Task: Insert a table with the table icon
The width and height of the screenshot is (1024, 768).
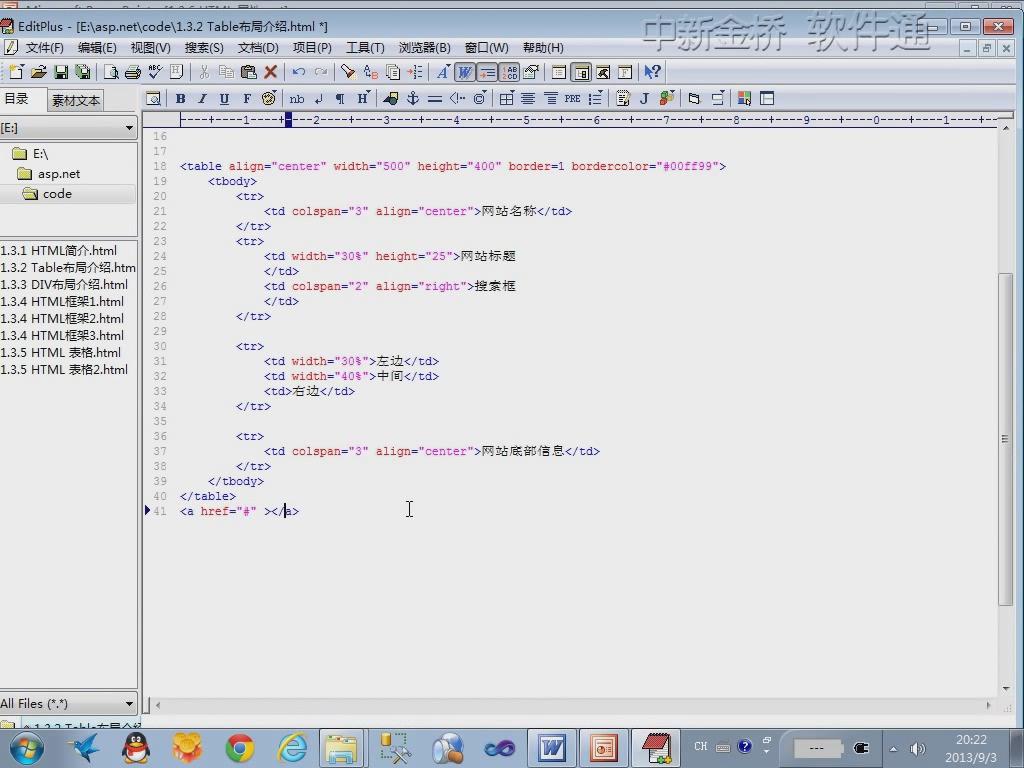Action: (x=506, y=99)
